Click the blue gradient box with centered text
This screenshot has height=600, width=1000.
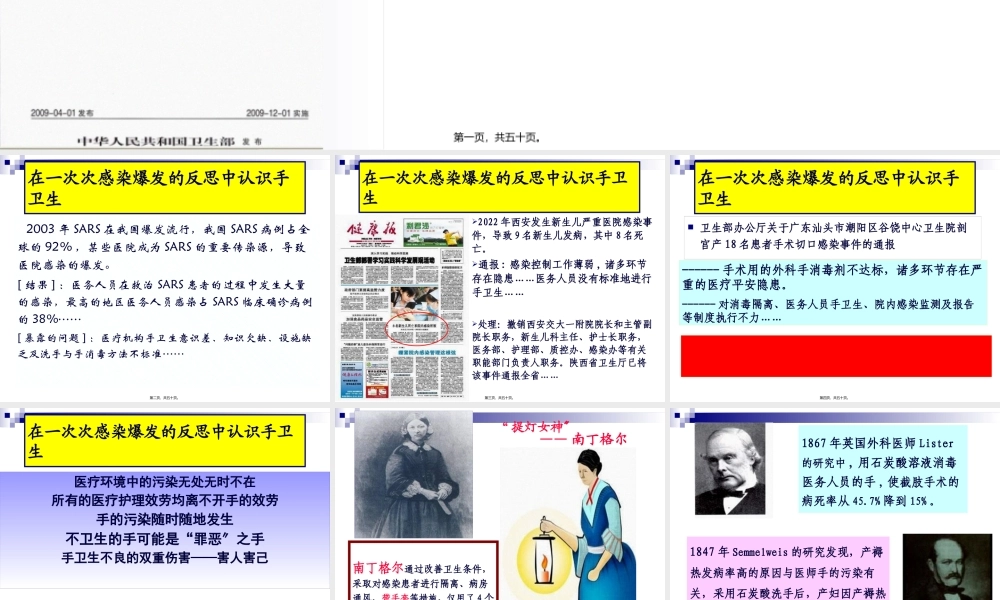[x=165, y=520]
